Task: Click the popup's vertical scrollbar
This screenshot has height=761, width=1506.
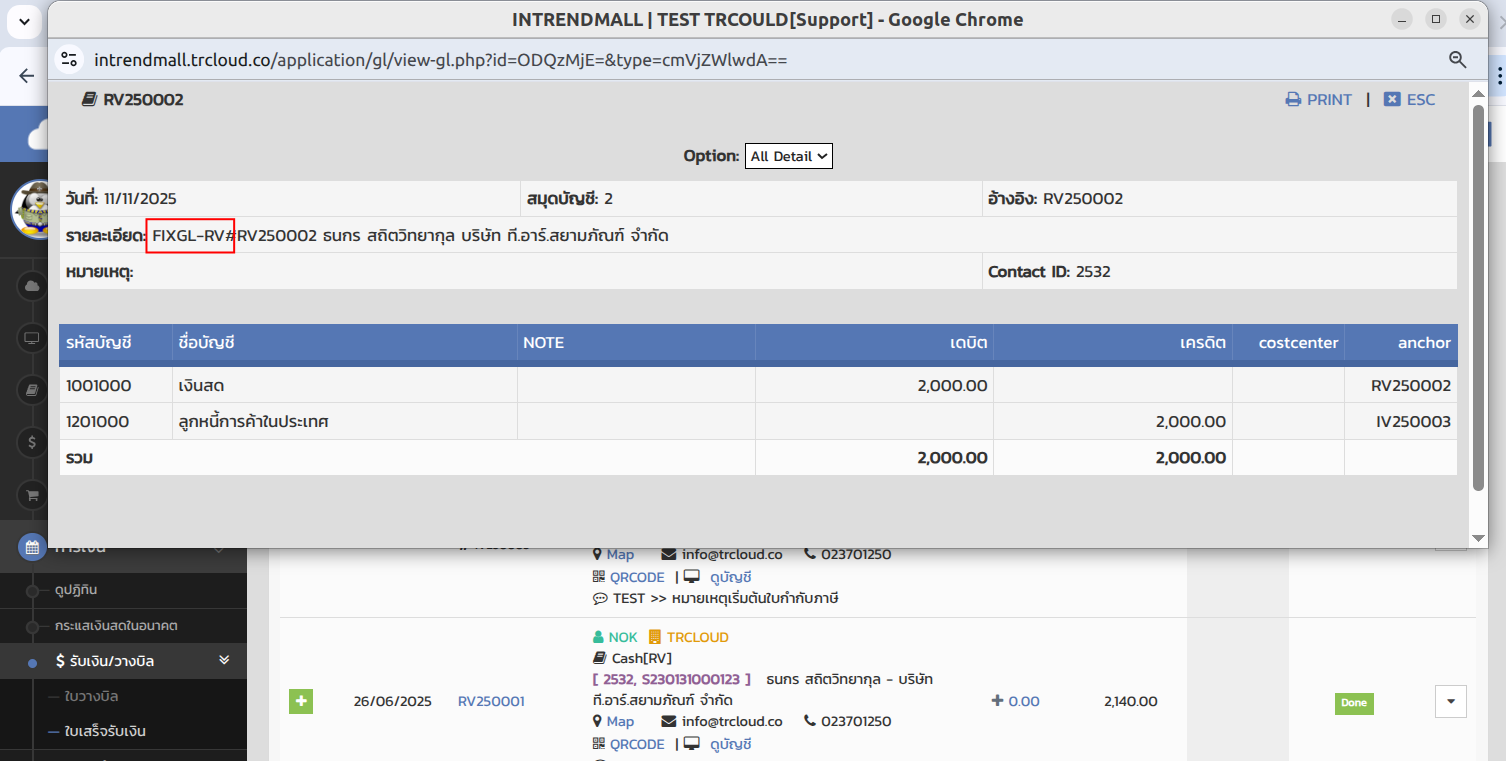Action: pos(1478,300)
